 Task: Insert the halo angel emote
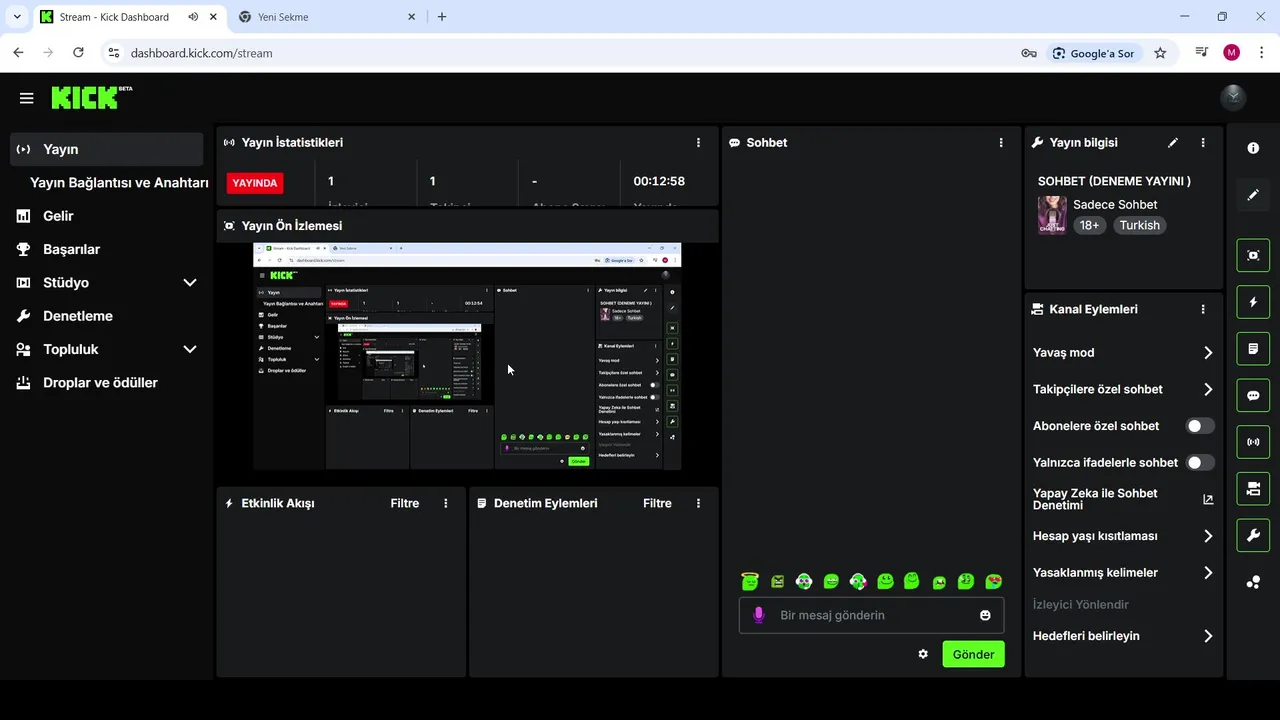pyautogui.click(x=750, y=581)
